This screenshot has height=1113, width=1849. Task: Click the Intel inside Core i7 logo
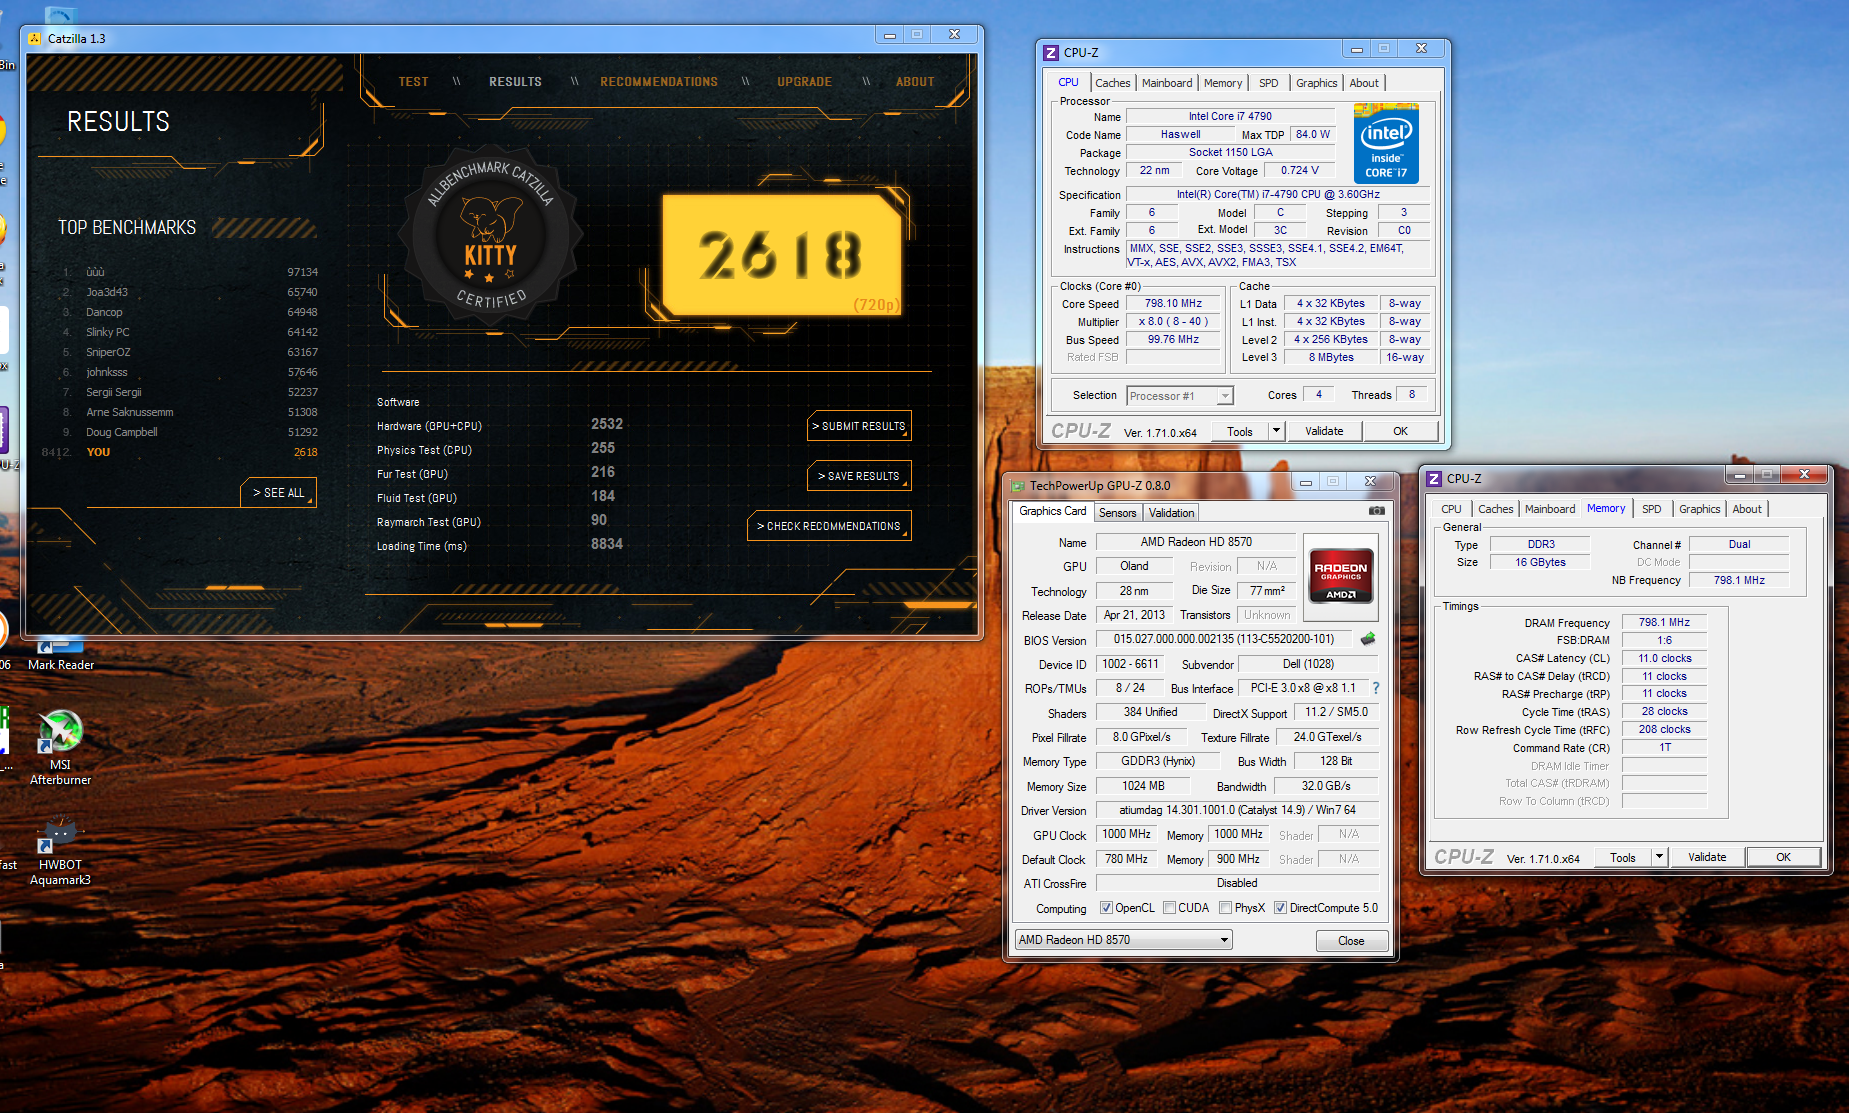pyautogui.click(x=1386, y=143)
